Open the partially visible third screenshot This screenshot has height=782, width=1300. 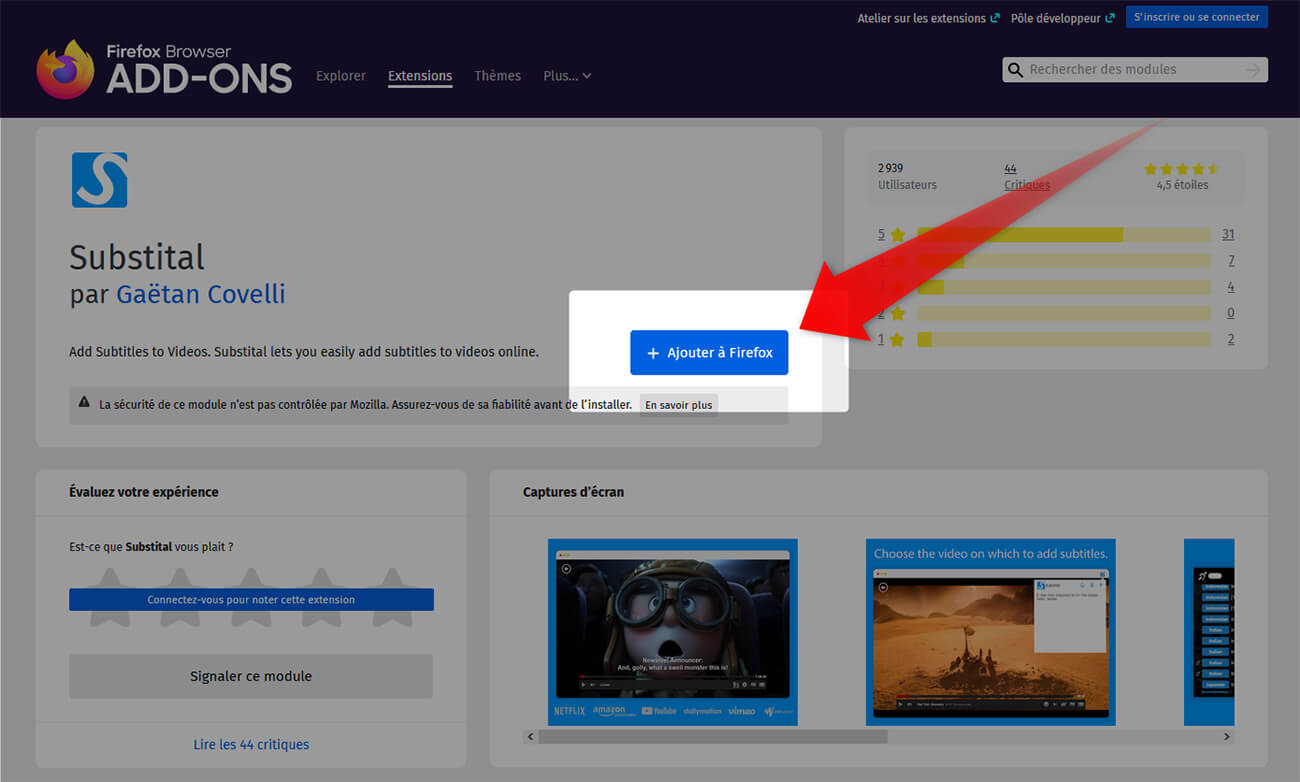[1209, 632]
